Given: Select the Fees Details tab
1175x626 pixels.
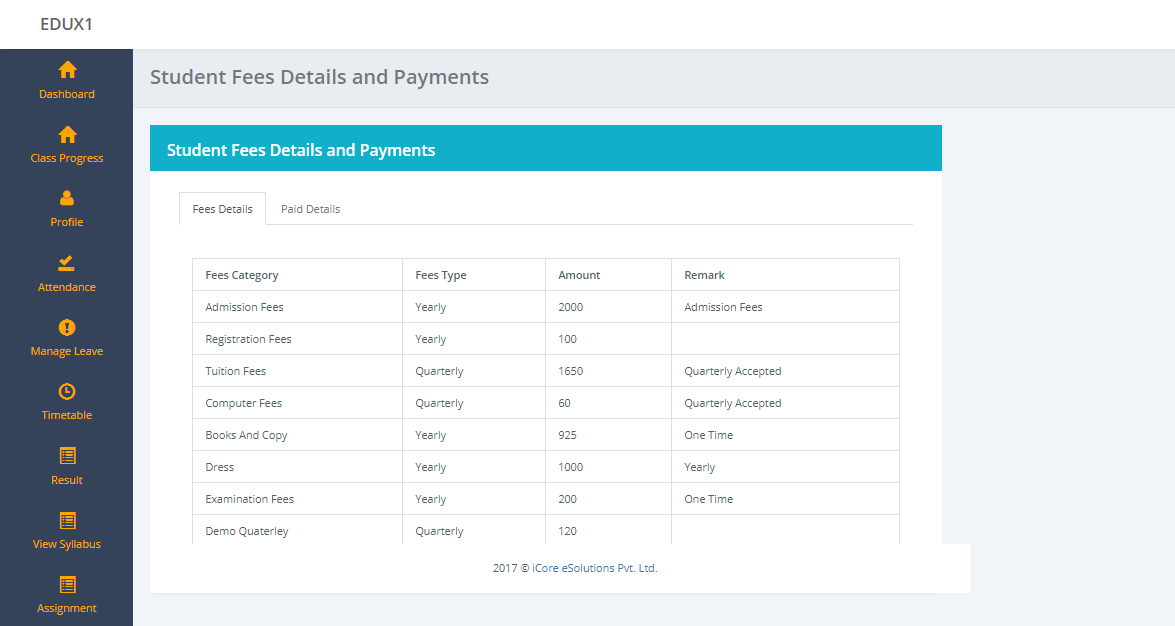Looking at the screenshot, I should [222, 209].
